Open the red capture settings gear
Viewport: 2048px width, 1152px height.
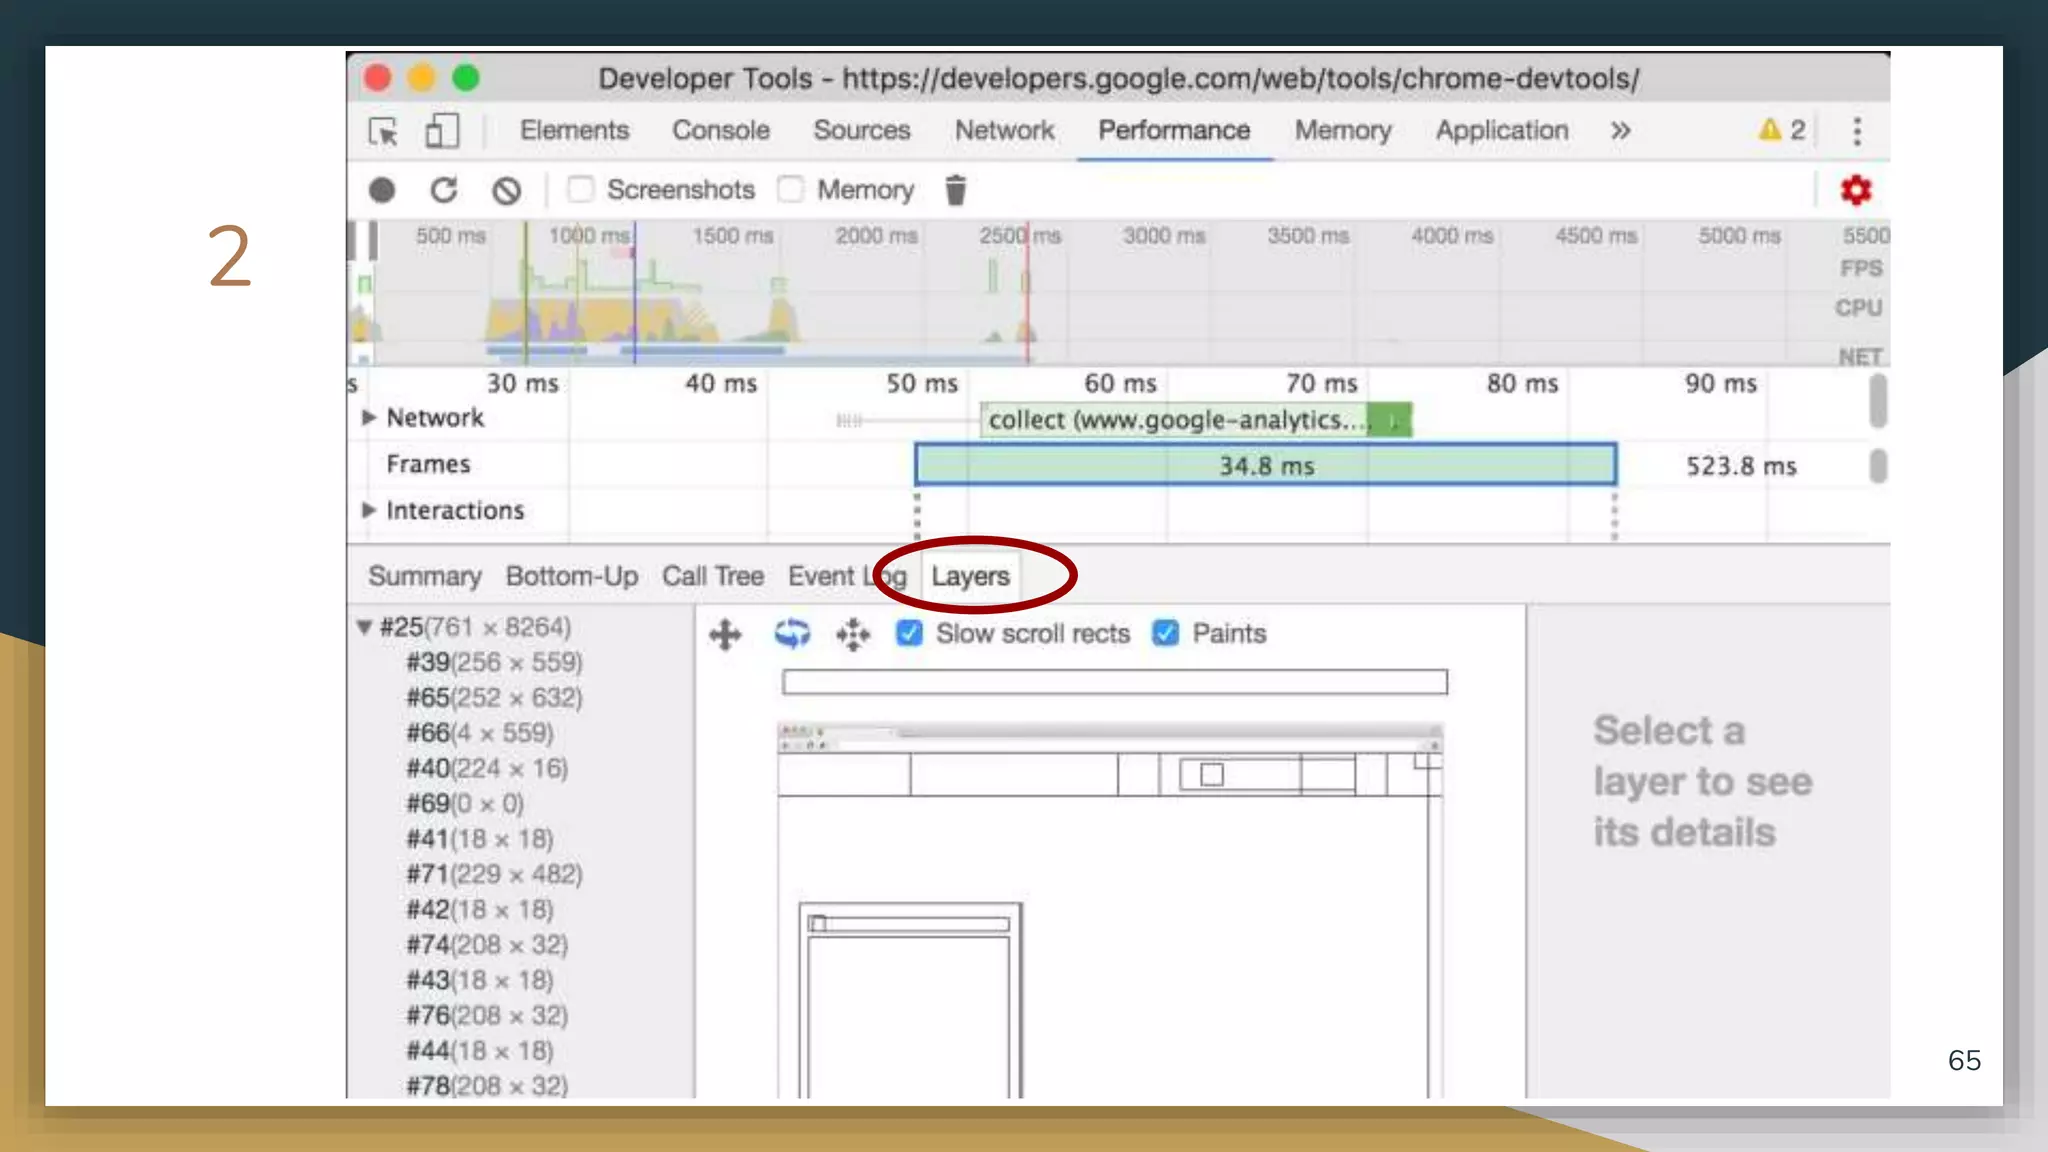(x=1856, y=190)
